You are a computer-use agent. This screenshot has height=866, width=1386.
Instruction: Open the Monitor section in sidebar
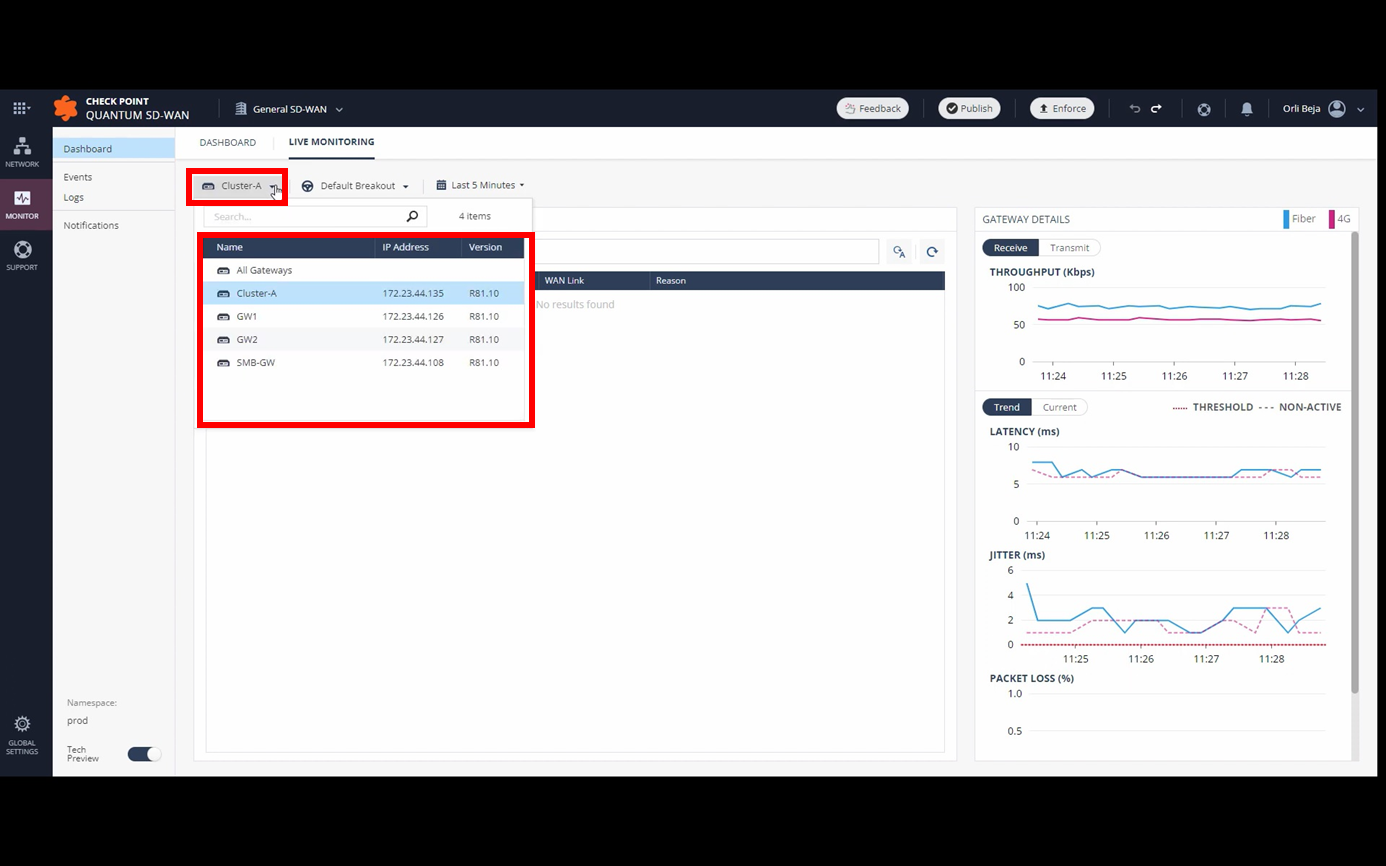click(22, 204)
